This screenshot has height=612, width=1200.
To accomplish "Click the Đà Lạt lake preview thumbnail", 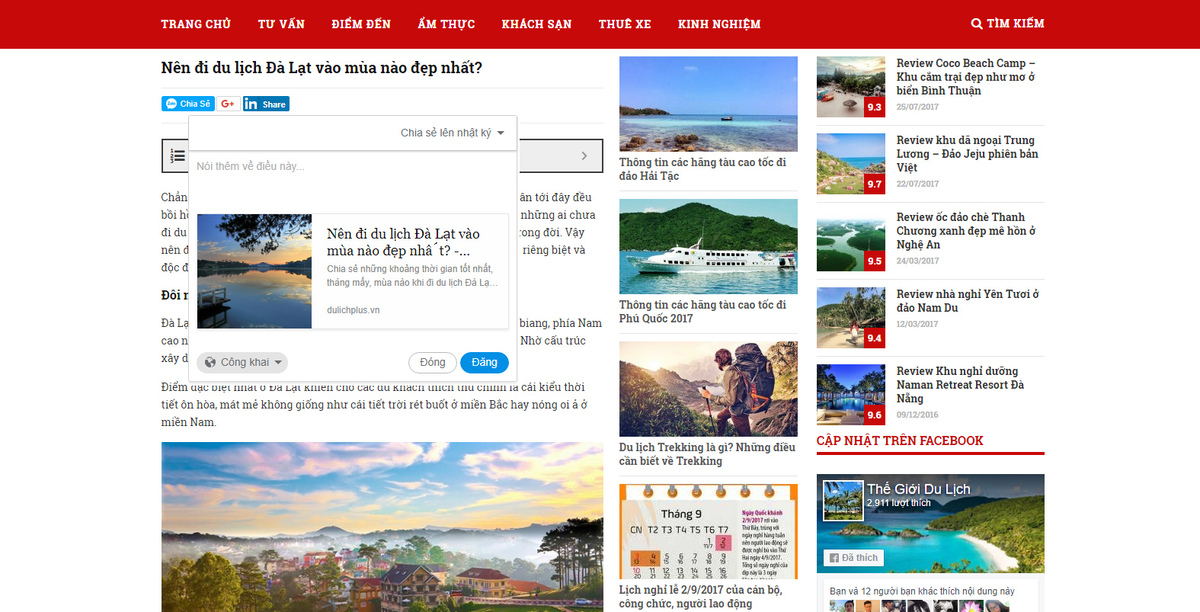I will (255, 271).
